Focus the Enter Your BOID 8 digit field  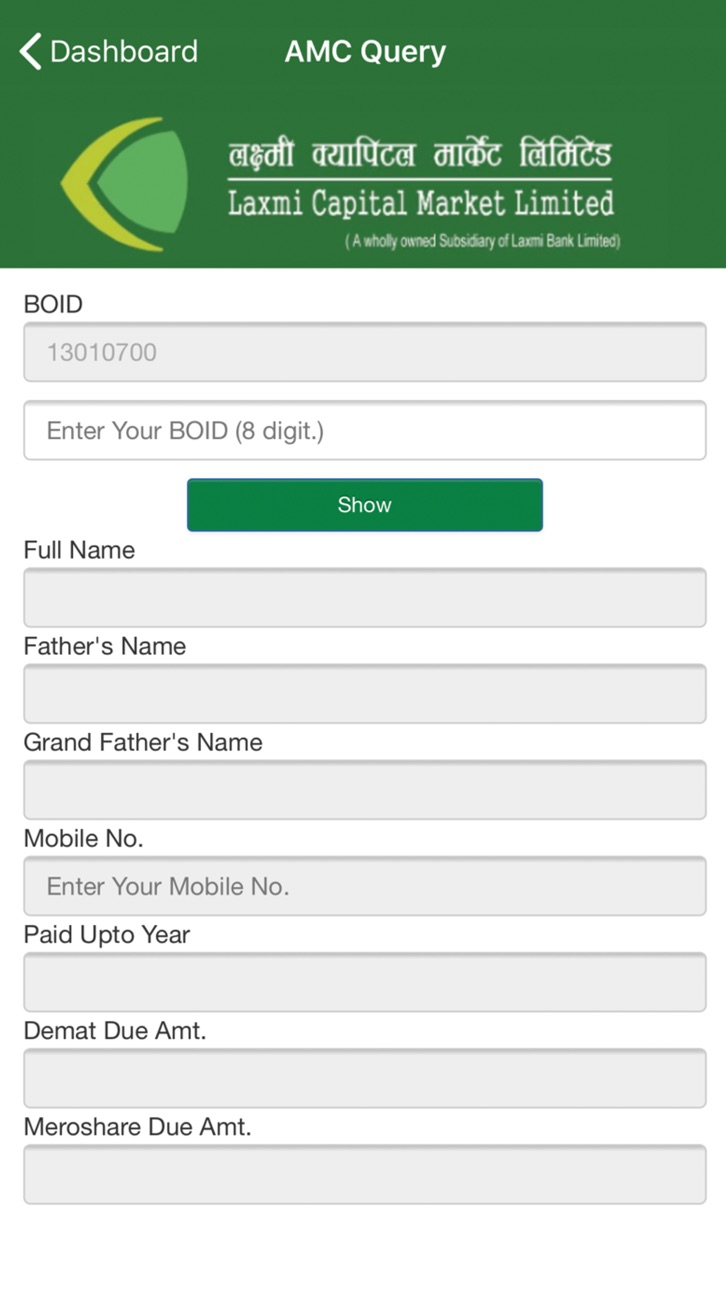(365, 431)
